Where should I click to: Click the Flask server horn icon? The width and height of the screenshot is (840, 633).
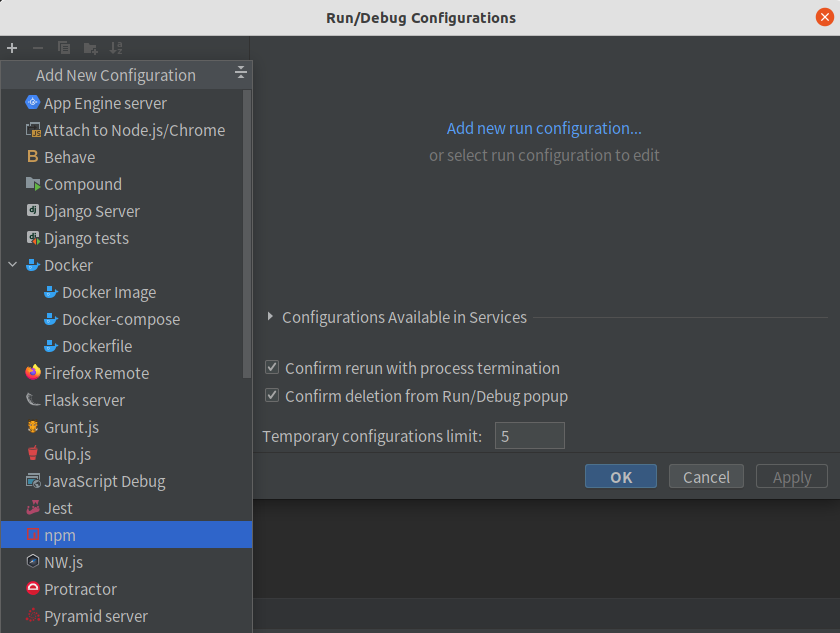tap(33, 400)
